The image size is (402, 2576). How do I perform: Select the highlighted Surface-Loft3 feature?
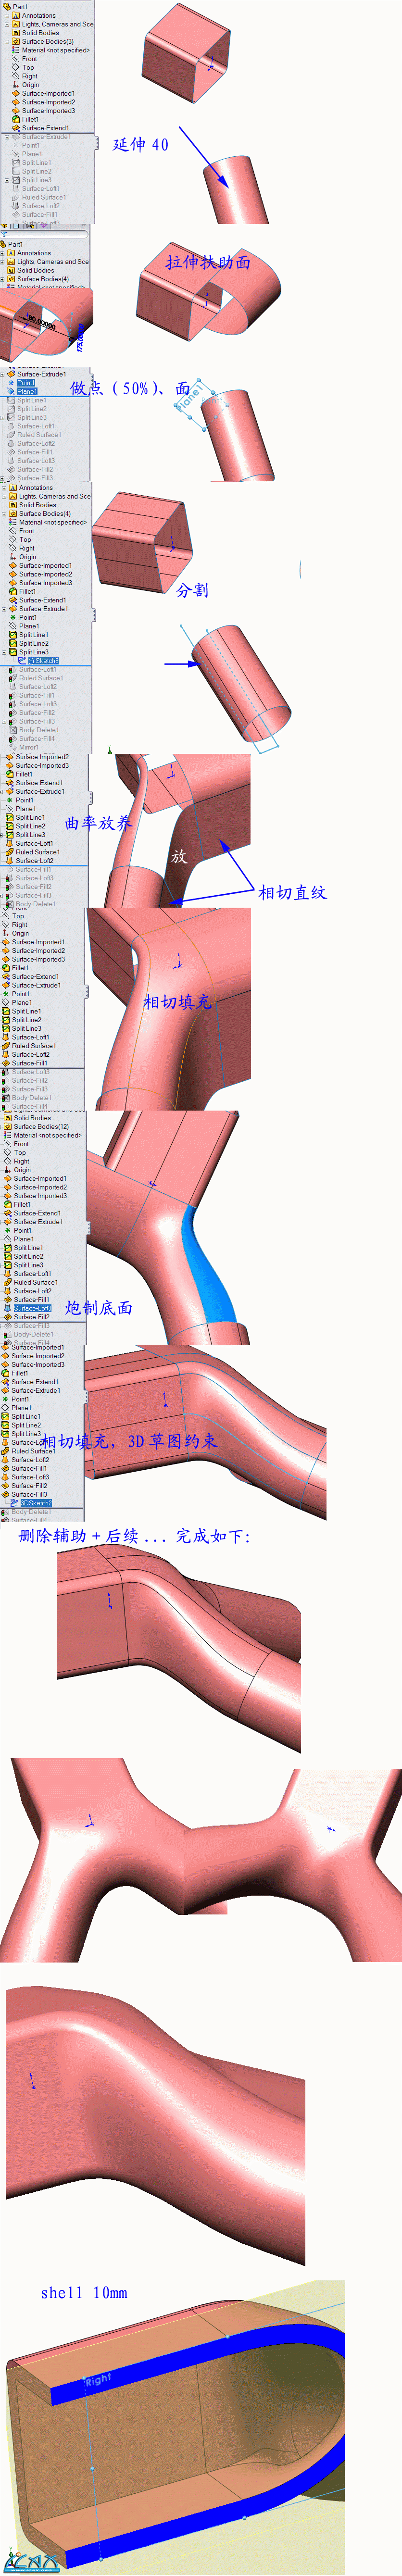32,1308
